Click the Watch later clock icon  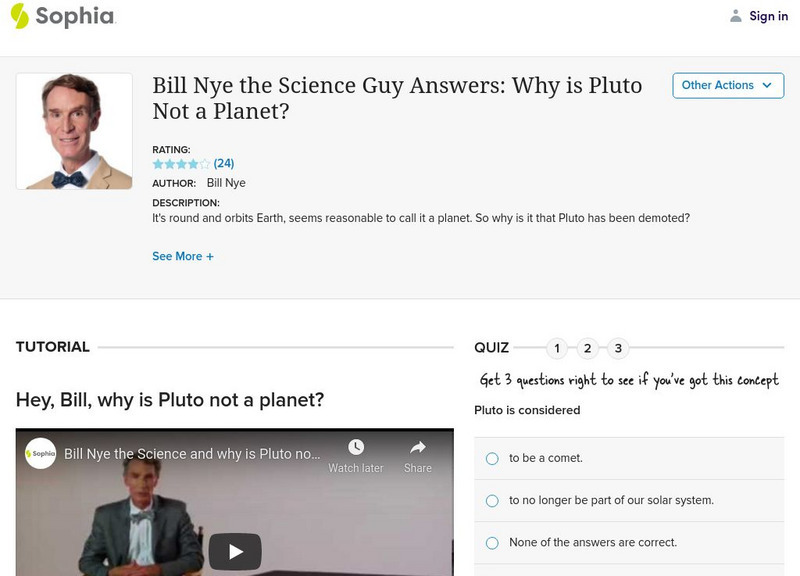click(356, 448)
